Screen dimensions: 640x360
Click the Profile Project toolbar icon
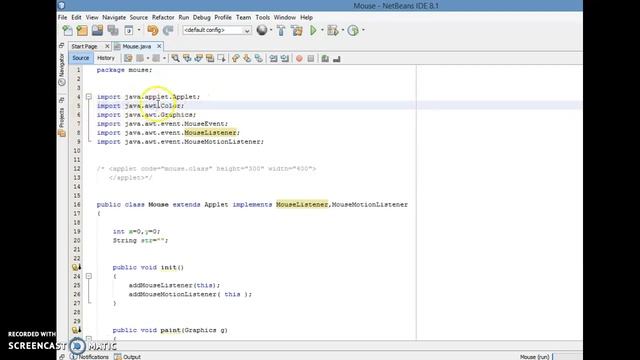(353, 30)
